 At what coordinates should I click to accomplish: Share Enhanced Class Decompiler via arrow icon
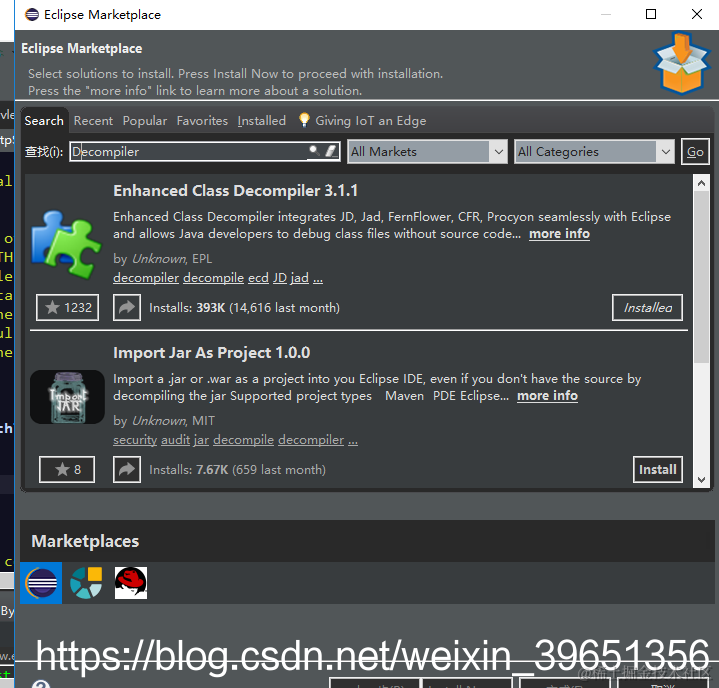pos(127,307)
